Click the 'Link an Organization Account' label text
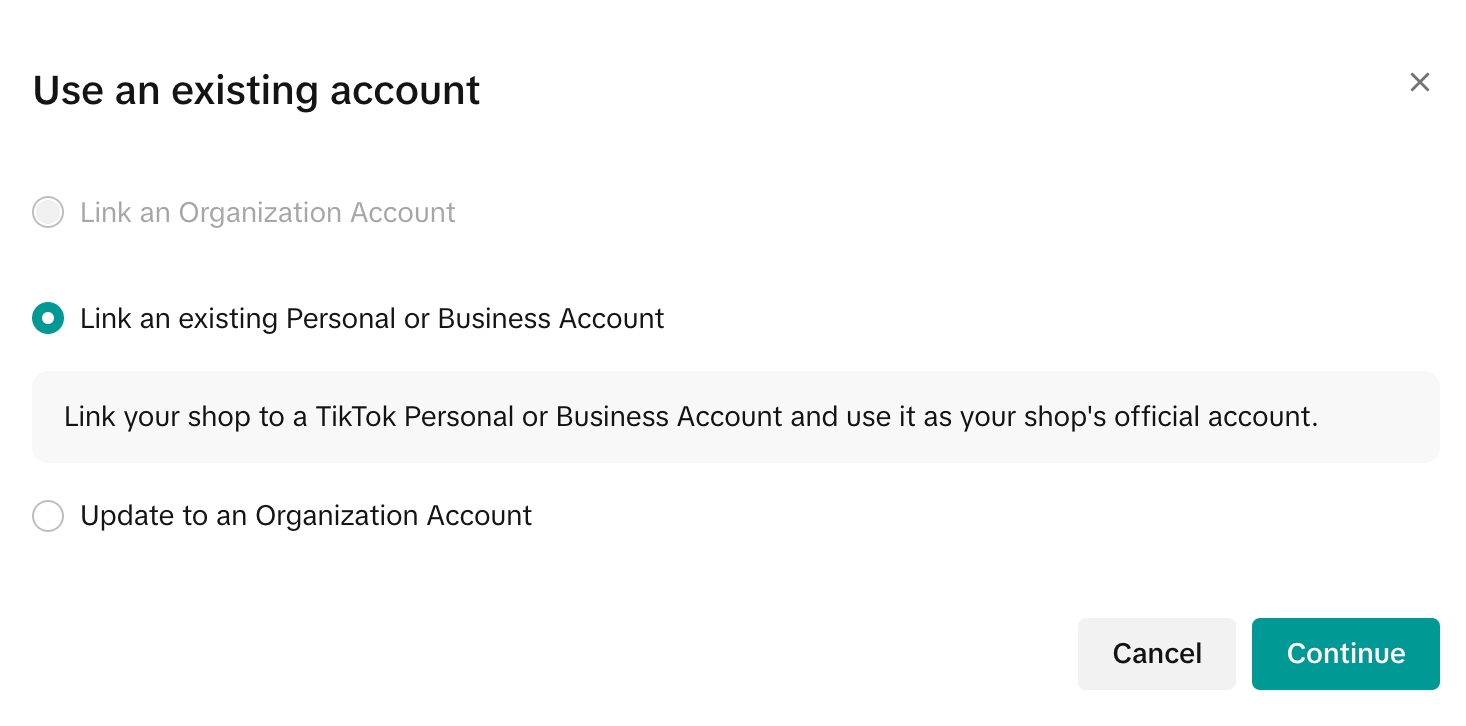The height and width of the screenshot is (726, 1466). point(267,212)
